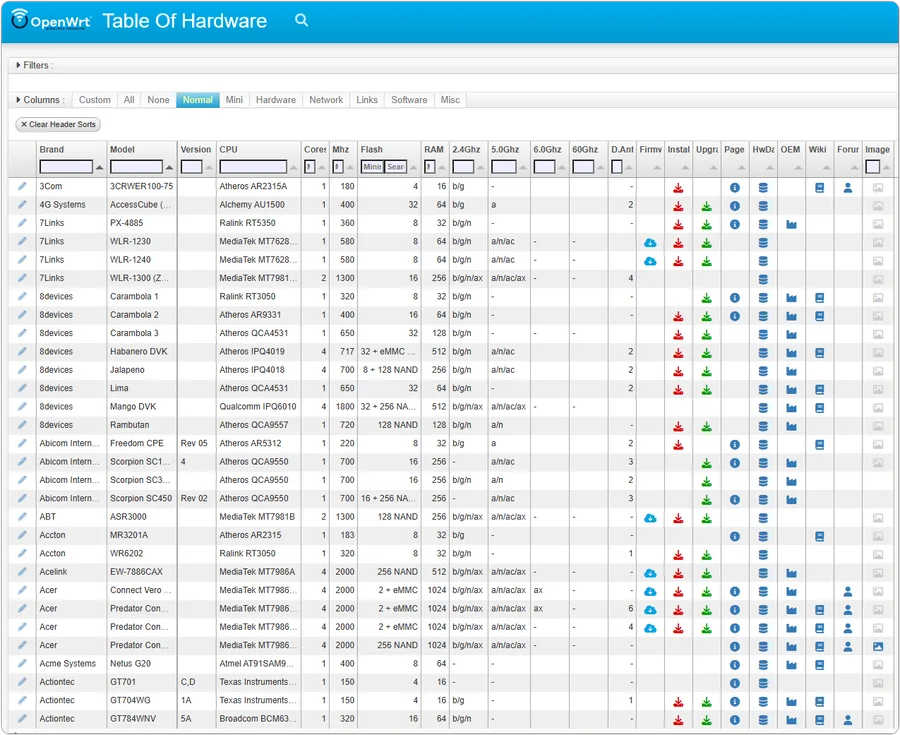Switch to the Hardware columns tab
The image size is (900, 735).
(x=275, y=100)
